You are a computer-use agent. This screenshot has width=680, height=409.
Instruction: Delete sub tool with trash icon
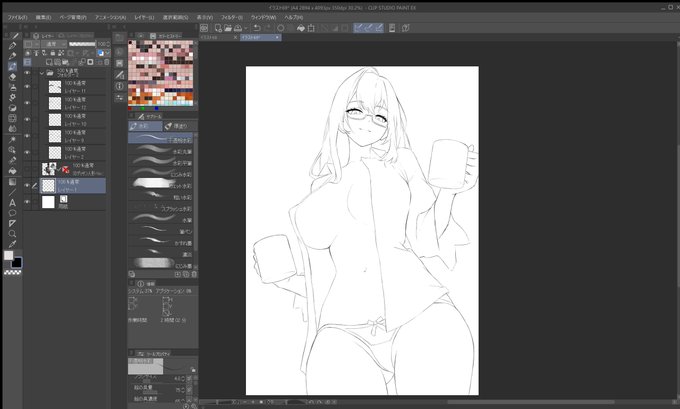pos(194,274)
